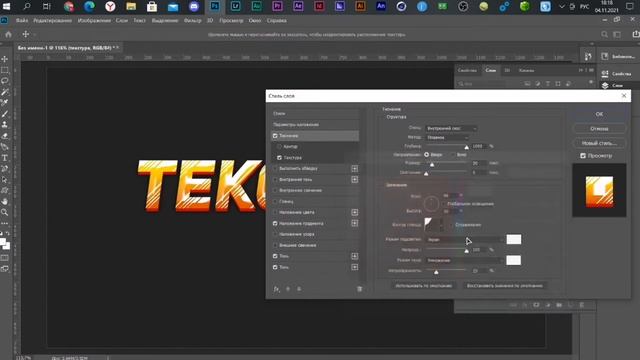Open the Контур глянца contour picker
Screen dimensions: 640x360
point(433,224)
